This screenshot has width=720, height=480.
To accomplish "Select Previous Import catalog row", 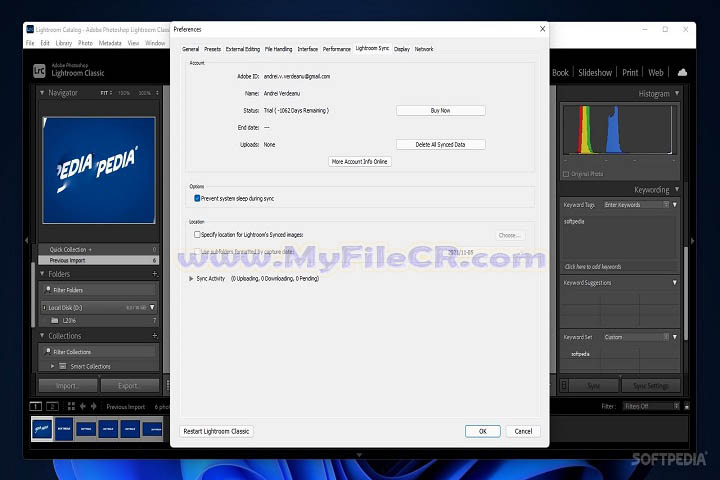I will 99,260.
